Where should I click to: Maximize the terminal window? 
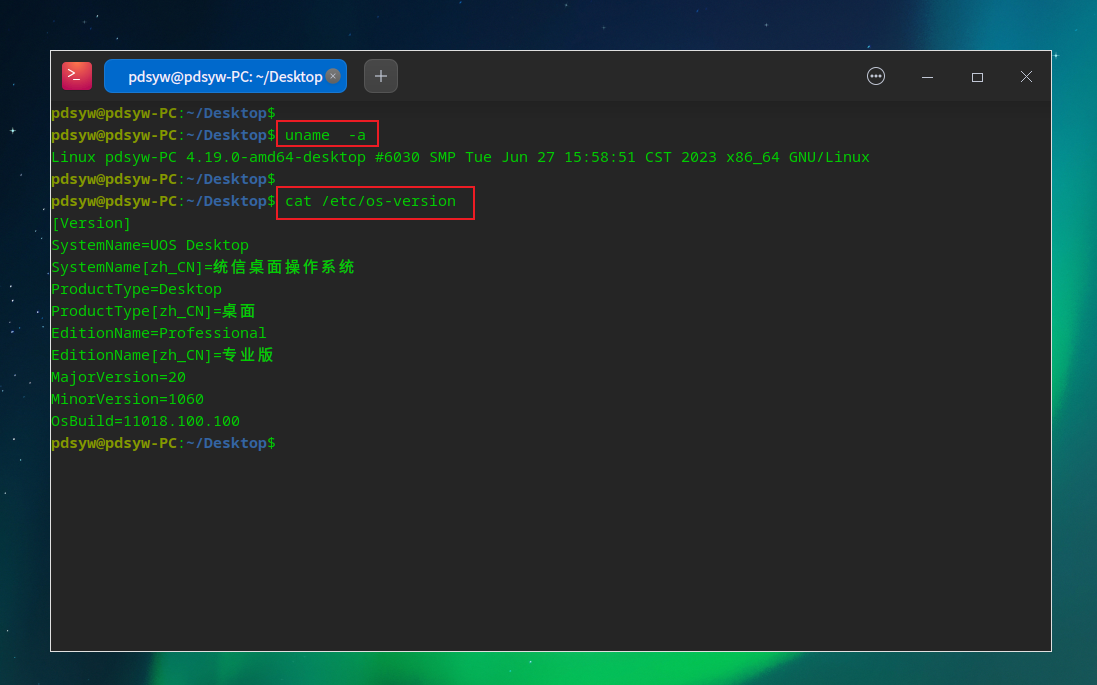tap(977, 77)
